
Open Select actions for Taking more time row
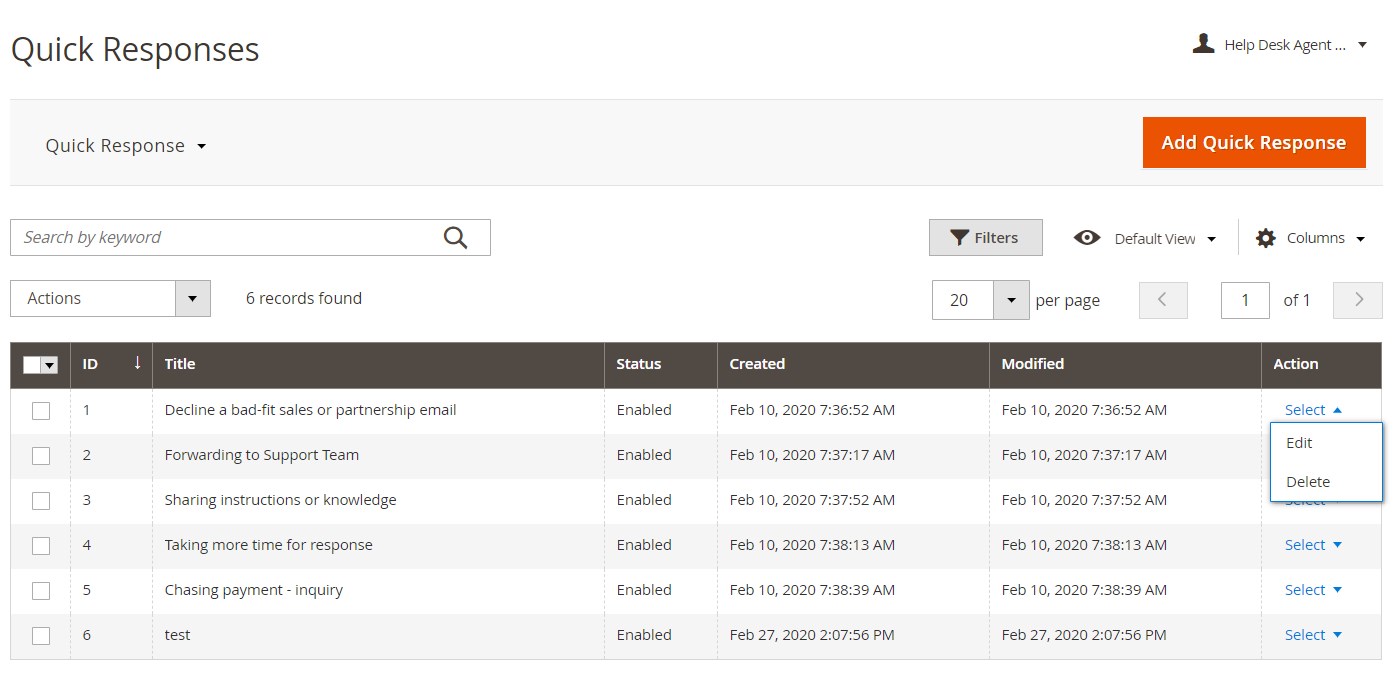click(x=1313, y=545)
